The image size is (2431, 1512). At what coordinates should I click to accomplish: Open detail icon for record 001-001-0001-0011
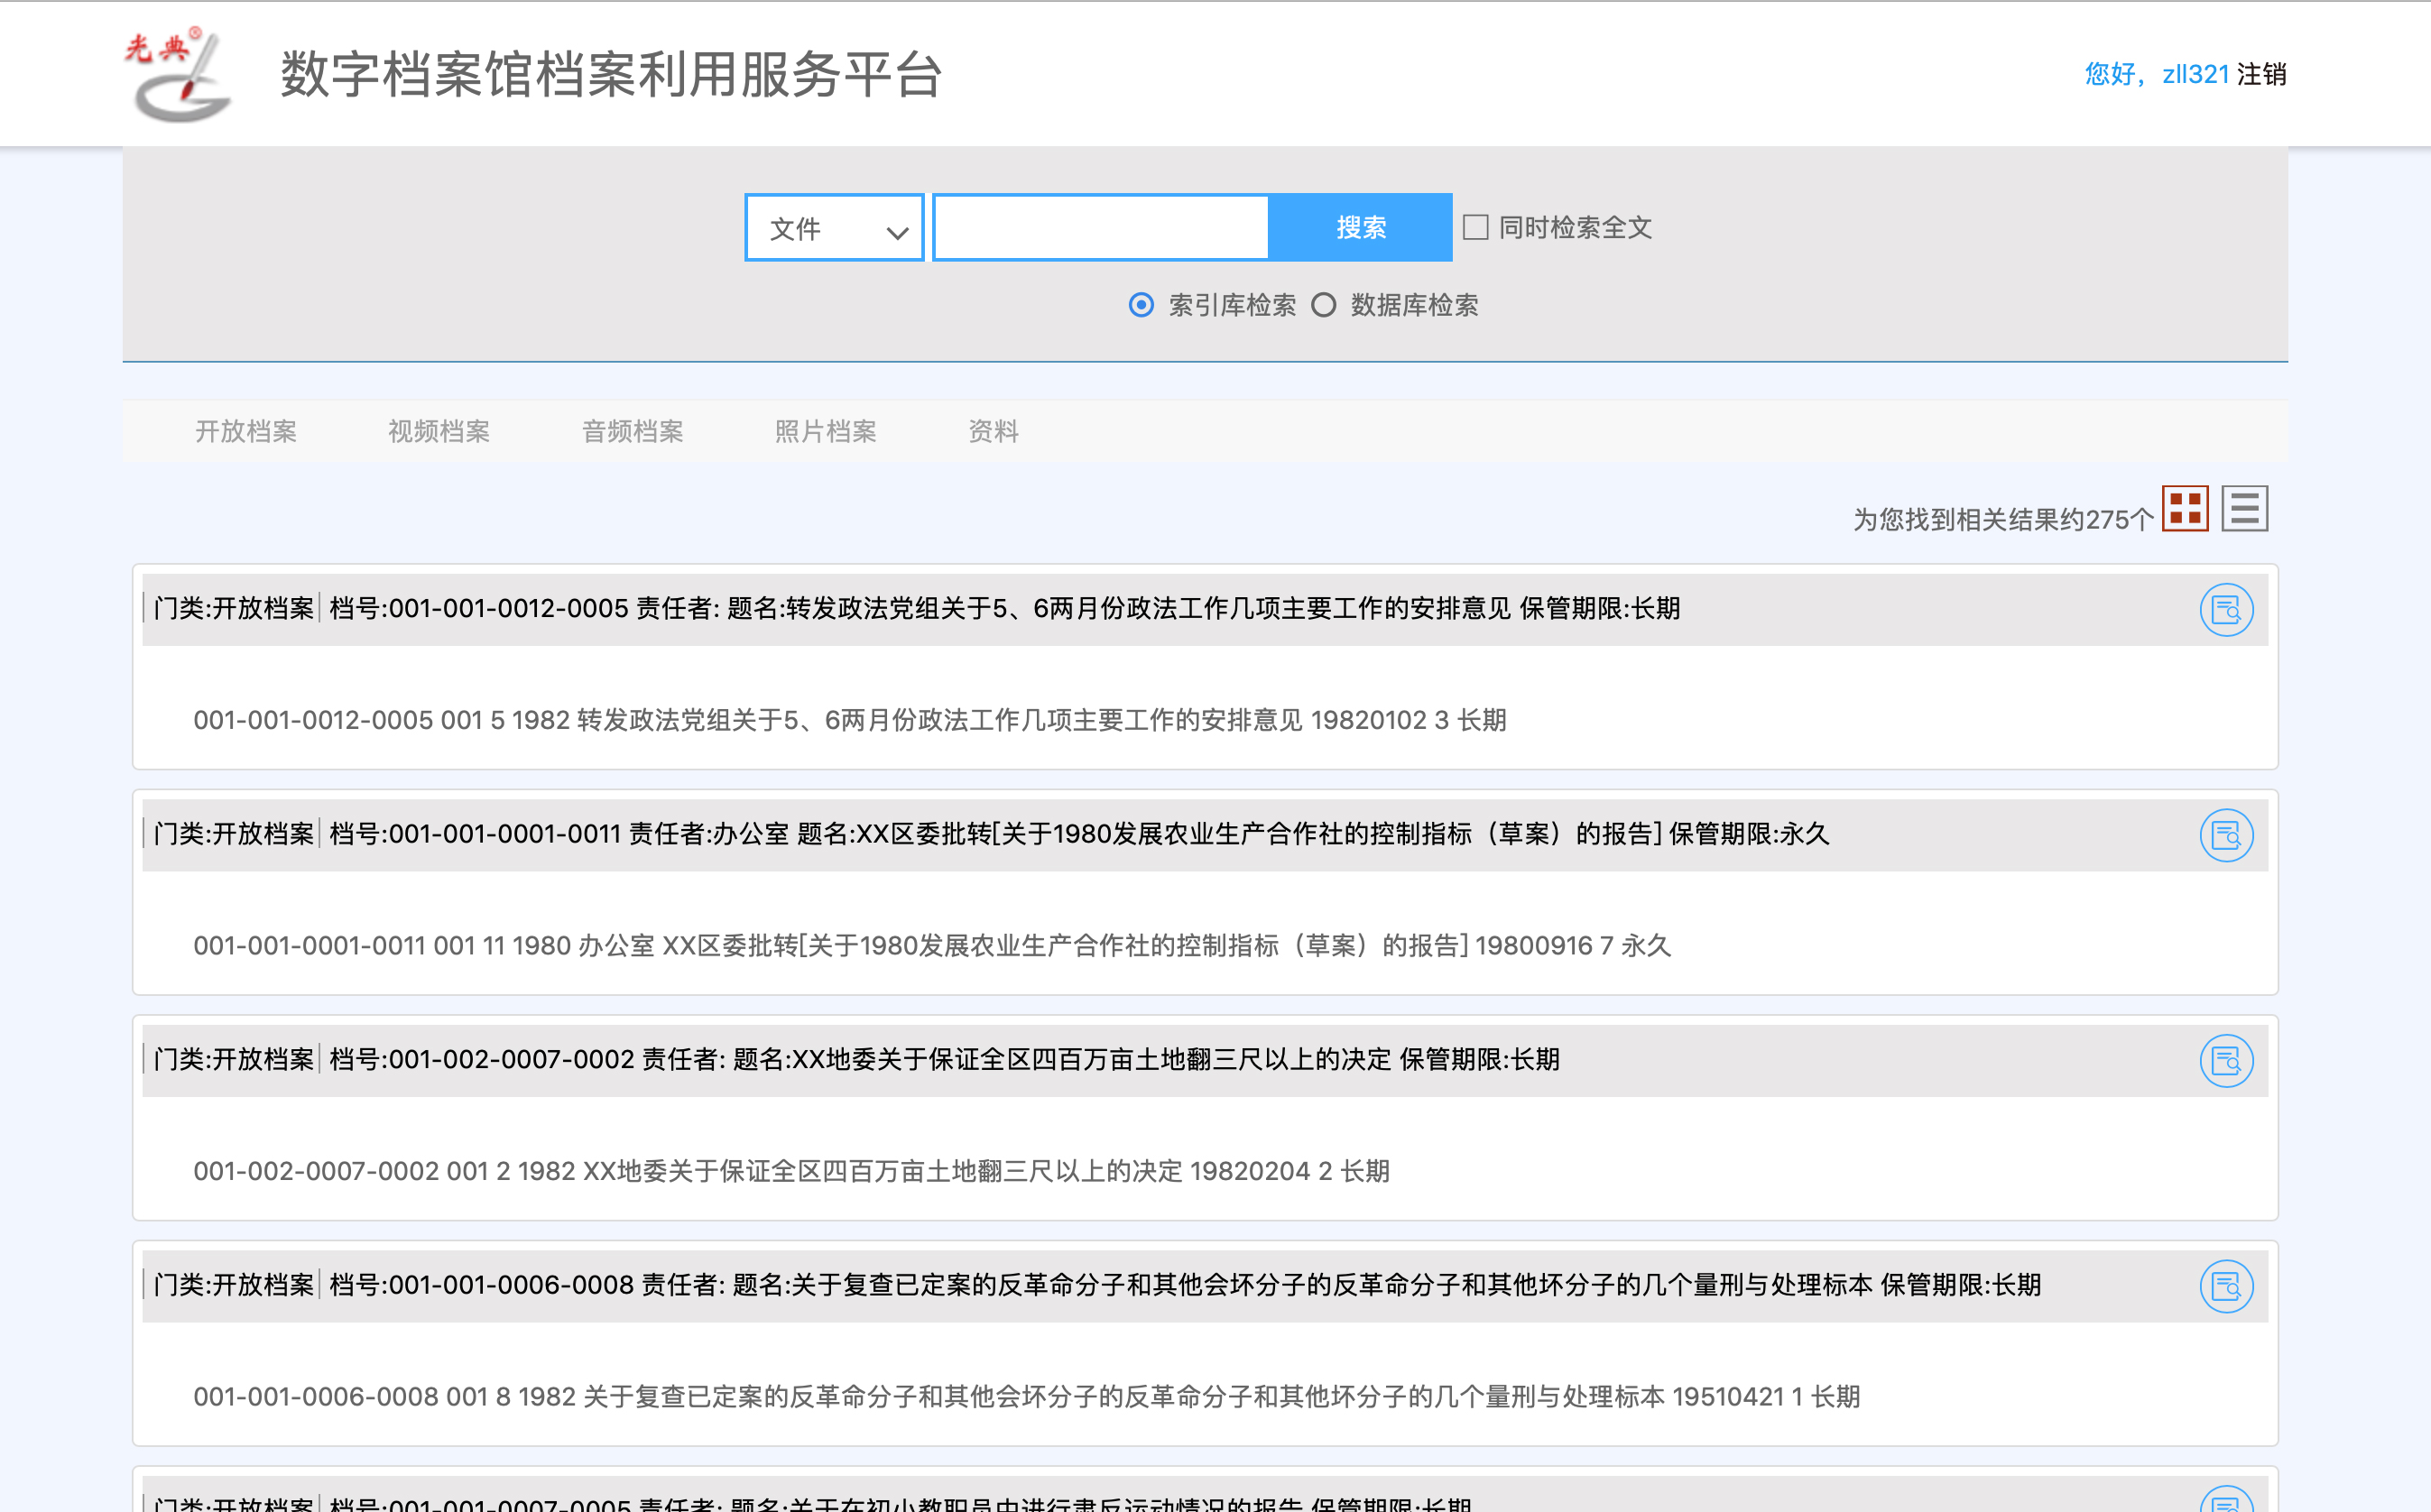coord(2226,835)
